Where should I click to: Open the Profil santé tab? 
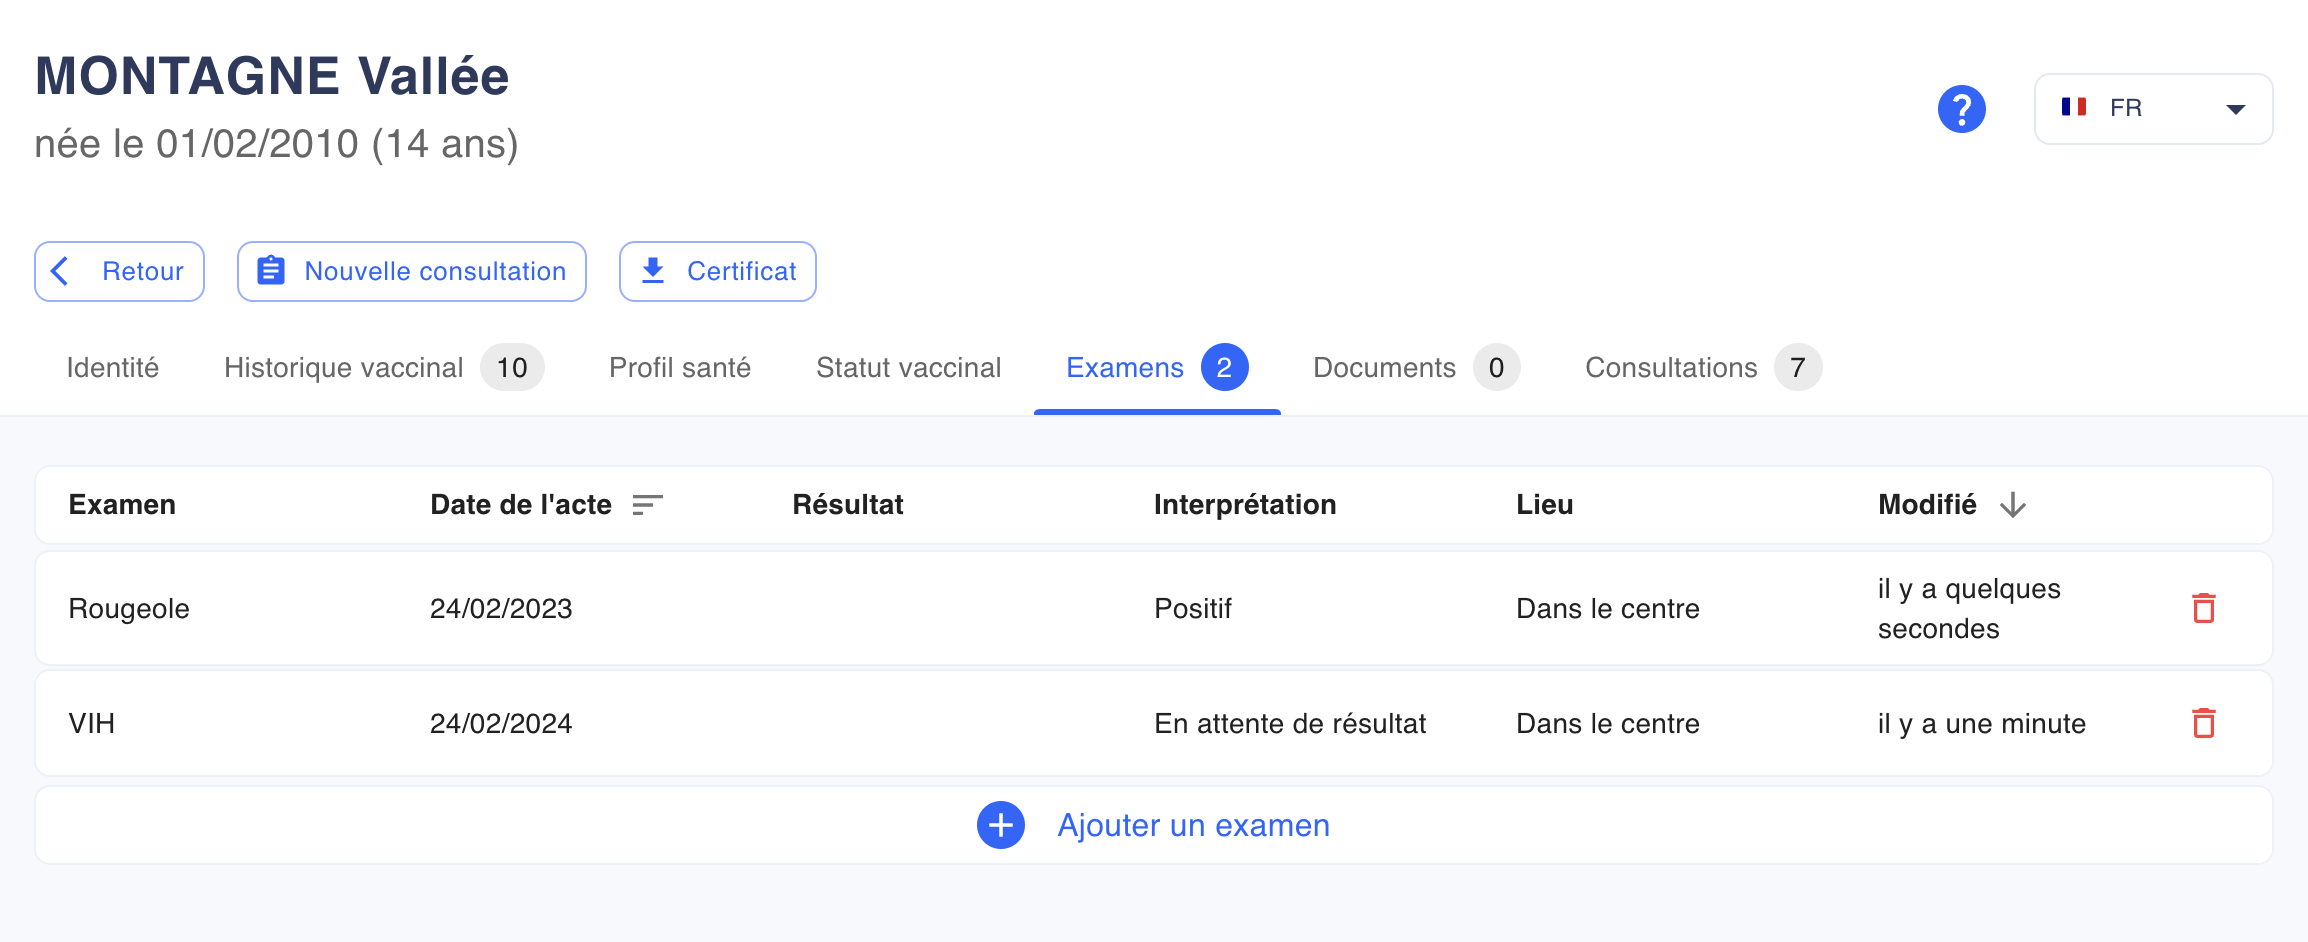[x=680, y=367]
